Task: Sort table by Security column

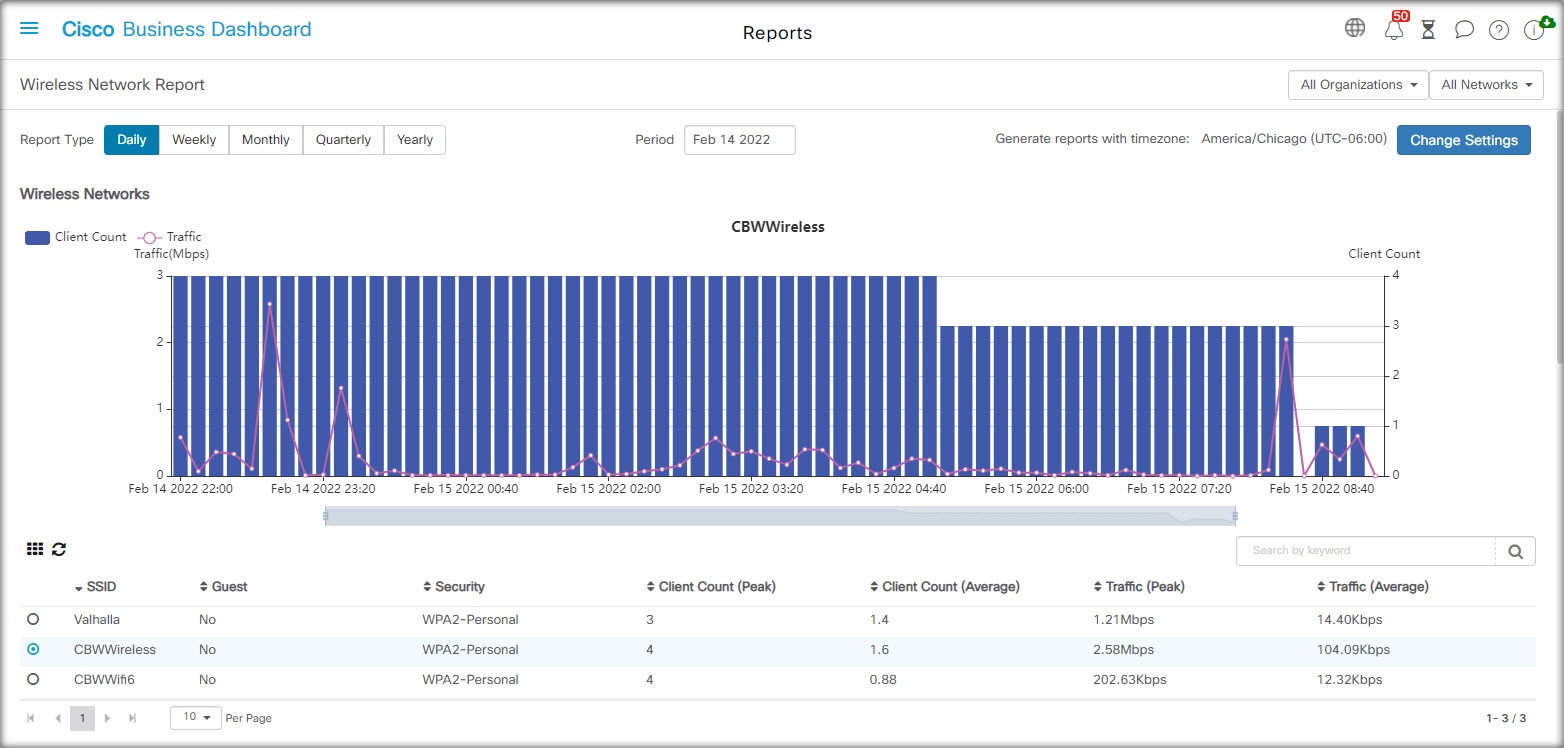Action: pyautogui.click(x=453, y=587)
